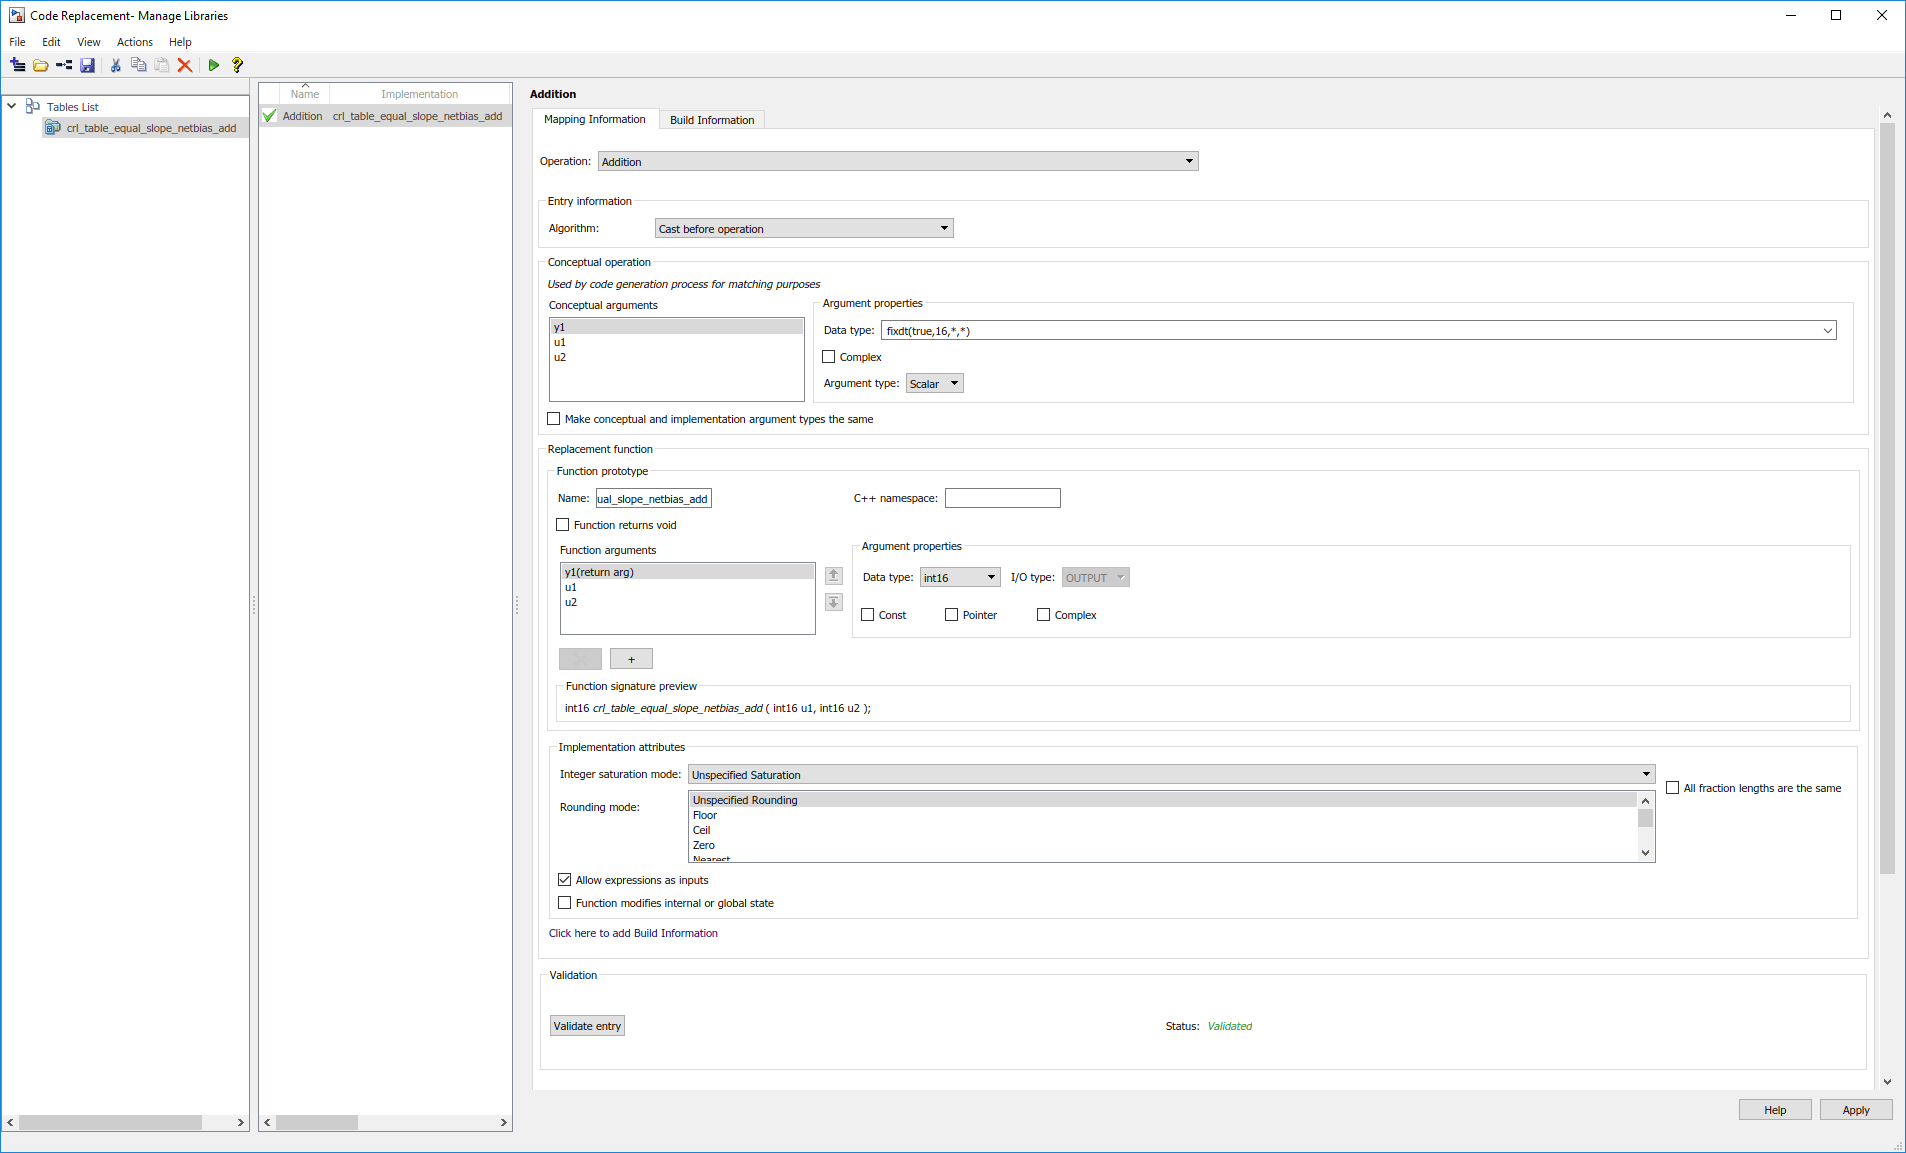Uncheck Allow expressions as inputs
The height and width of the screenshot is (1153, 1906).
[564, 880]
